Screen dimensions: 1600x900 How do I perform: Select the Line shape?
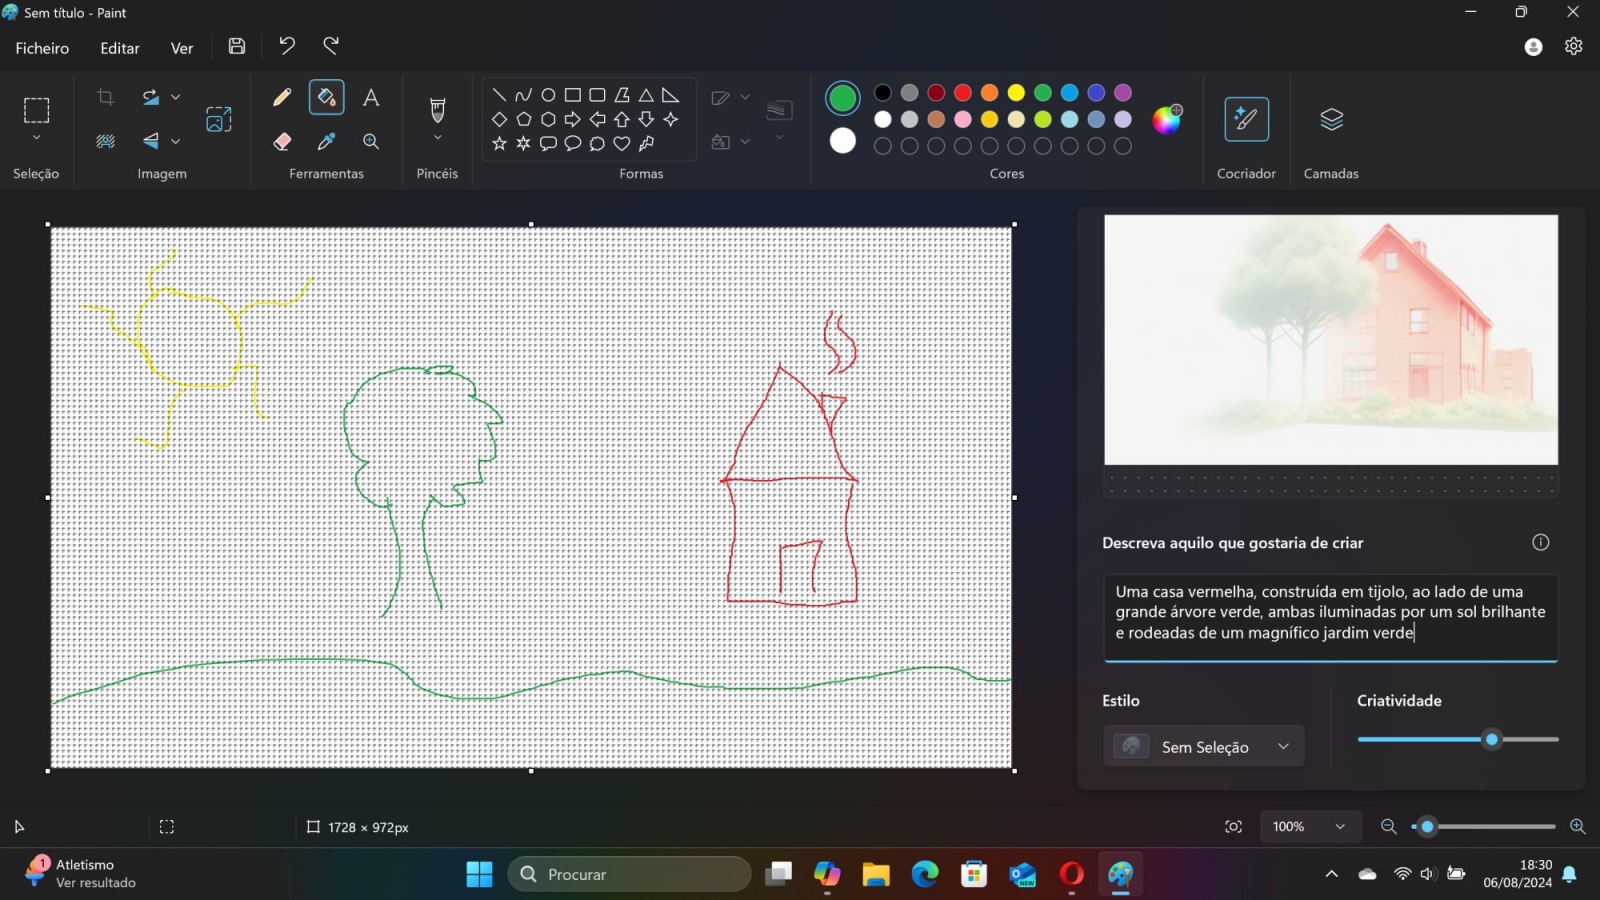pyautogui.click(x=499, y=95)
